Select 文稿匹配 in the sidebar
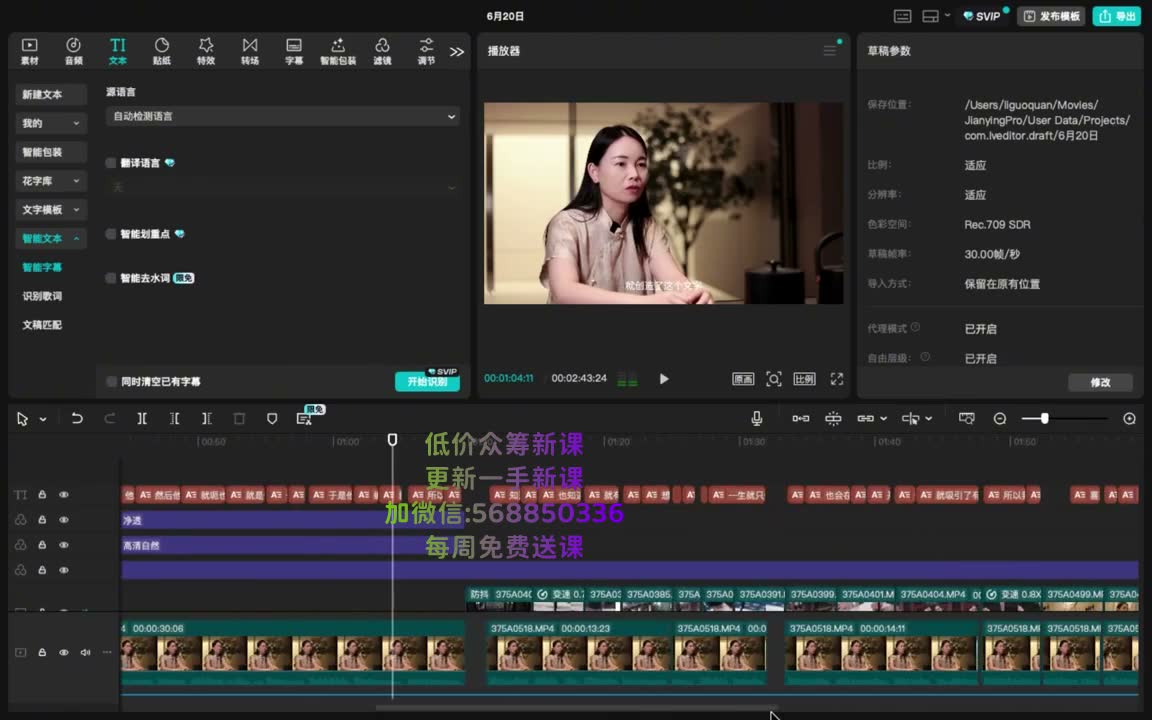This screenshot has height=720, width=1152. pyautogui.click(x=42, y=325)
